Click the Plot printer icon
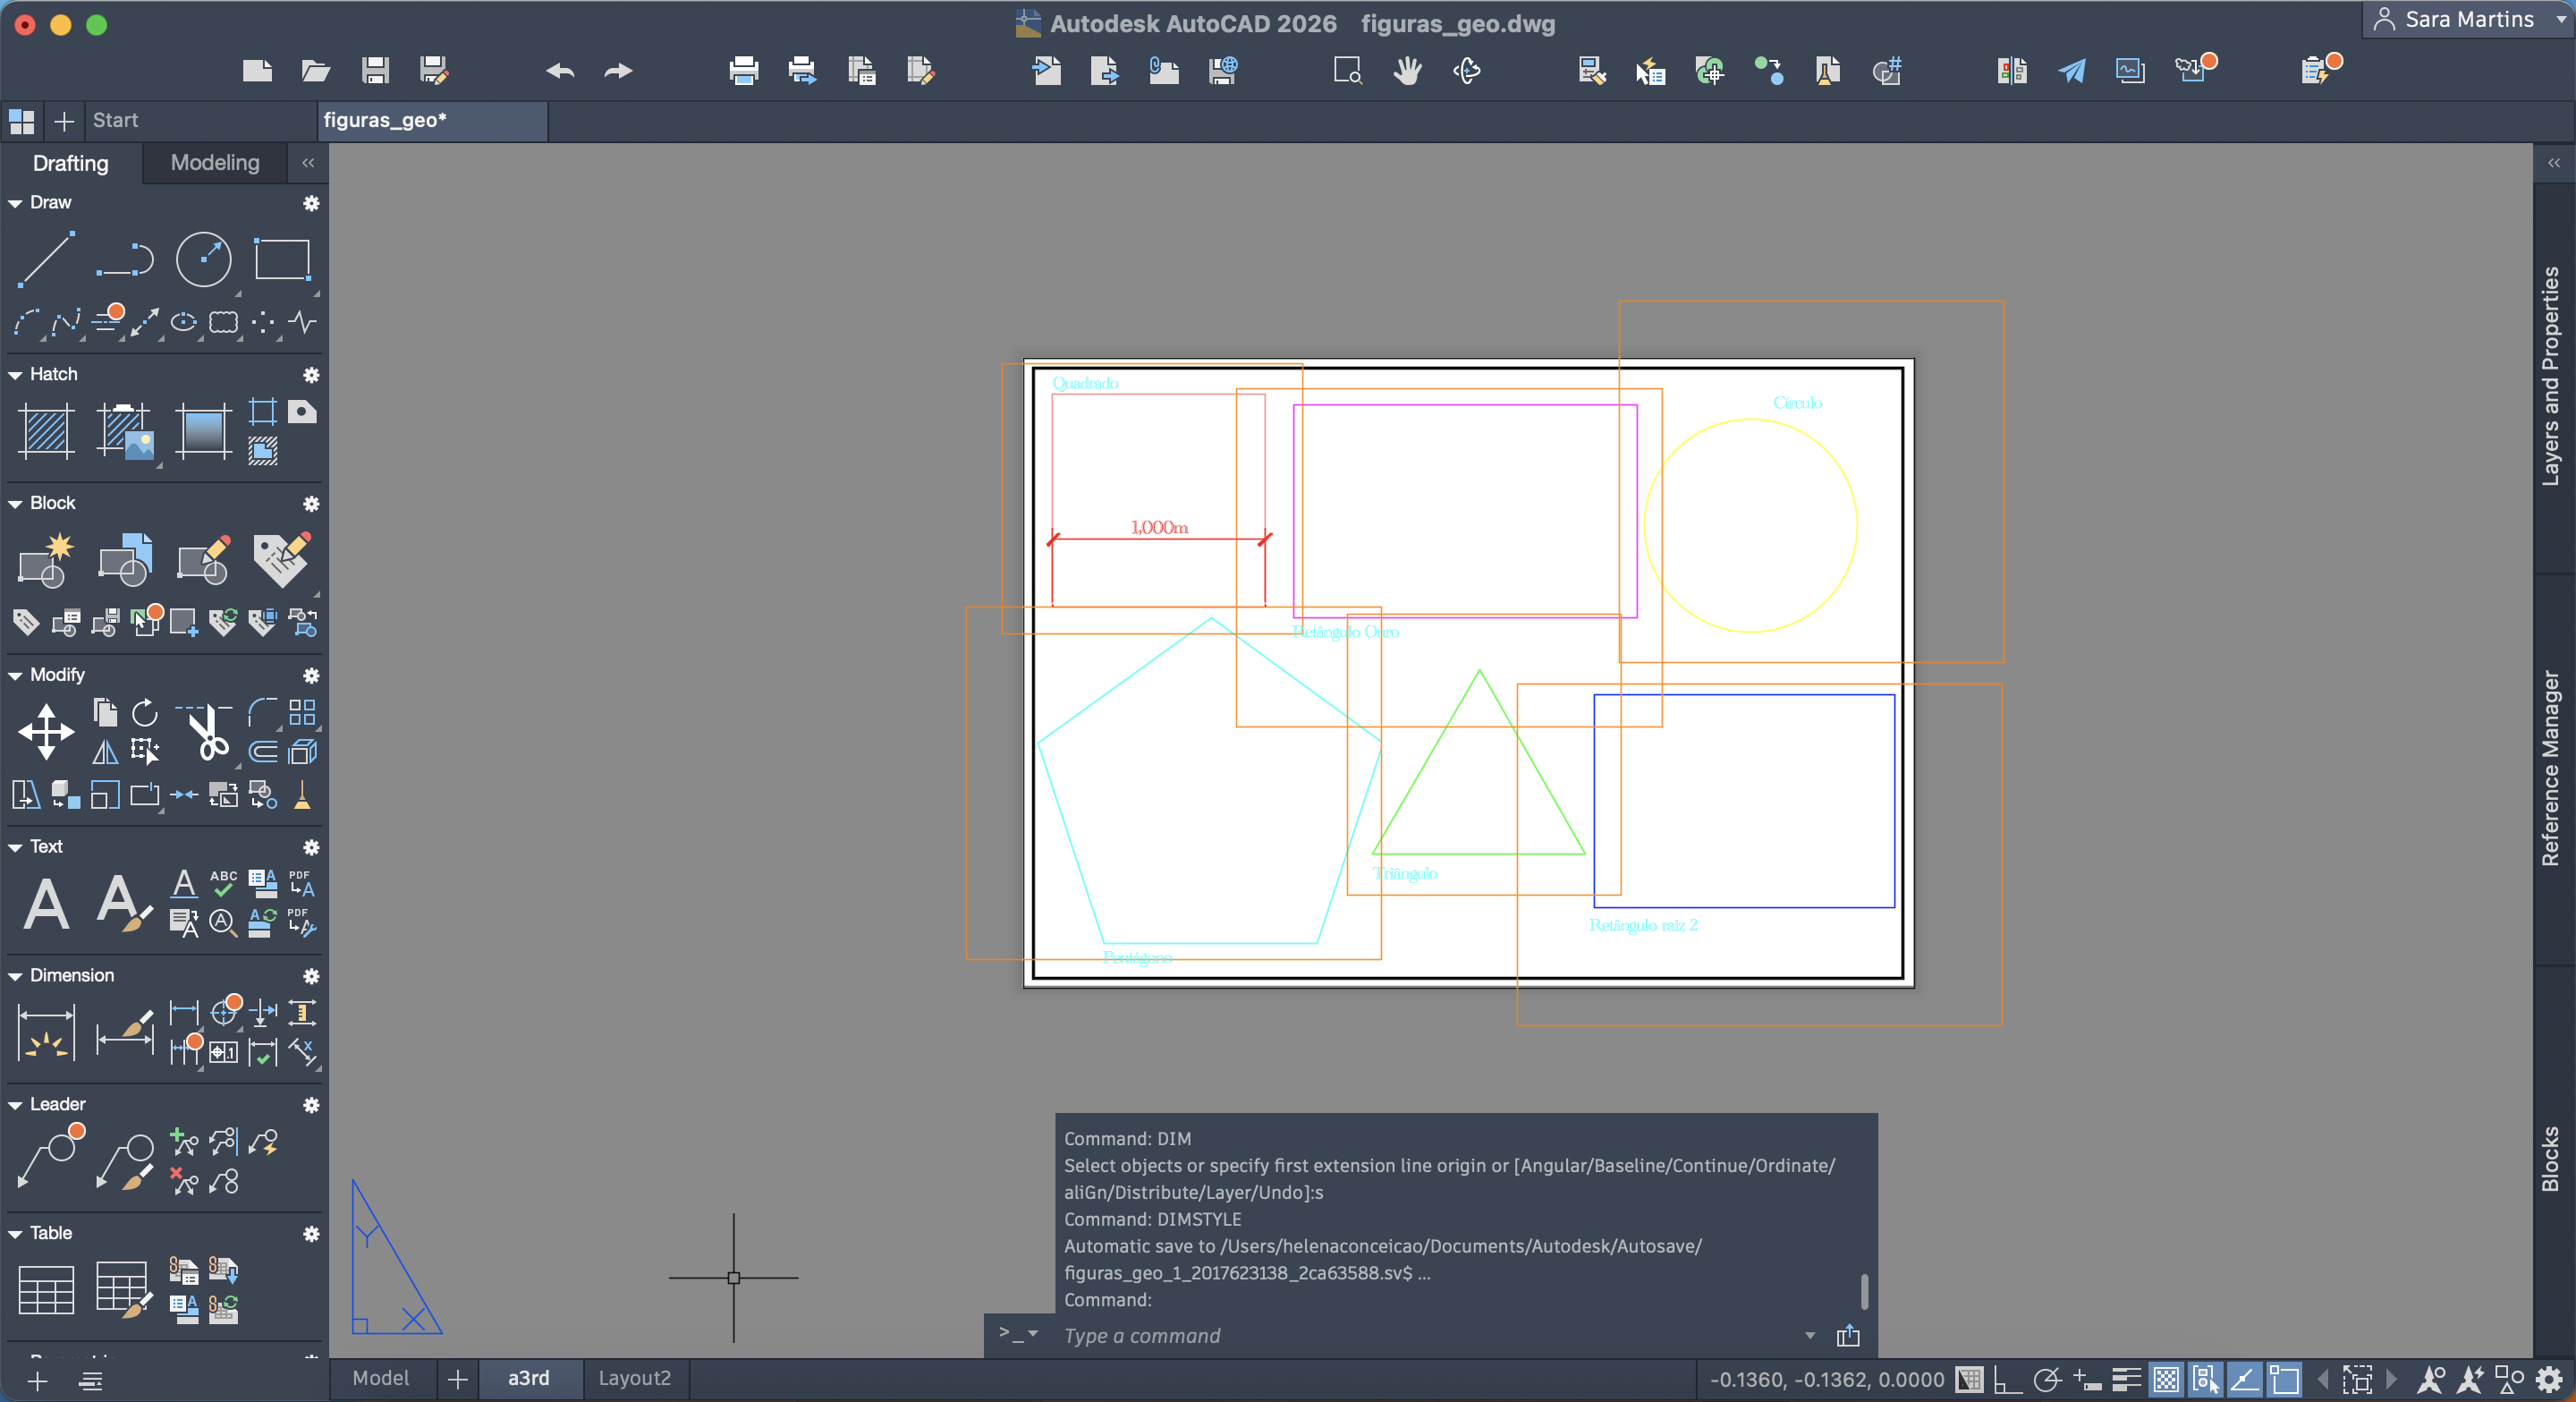 pos(743,70)
